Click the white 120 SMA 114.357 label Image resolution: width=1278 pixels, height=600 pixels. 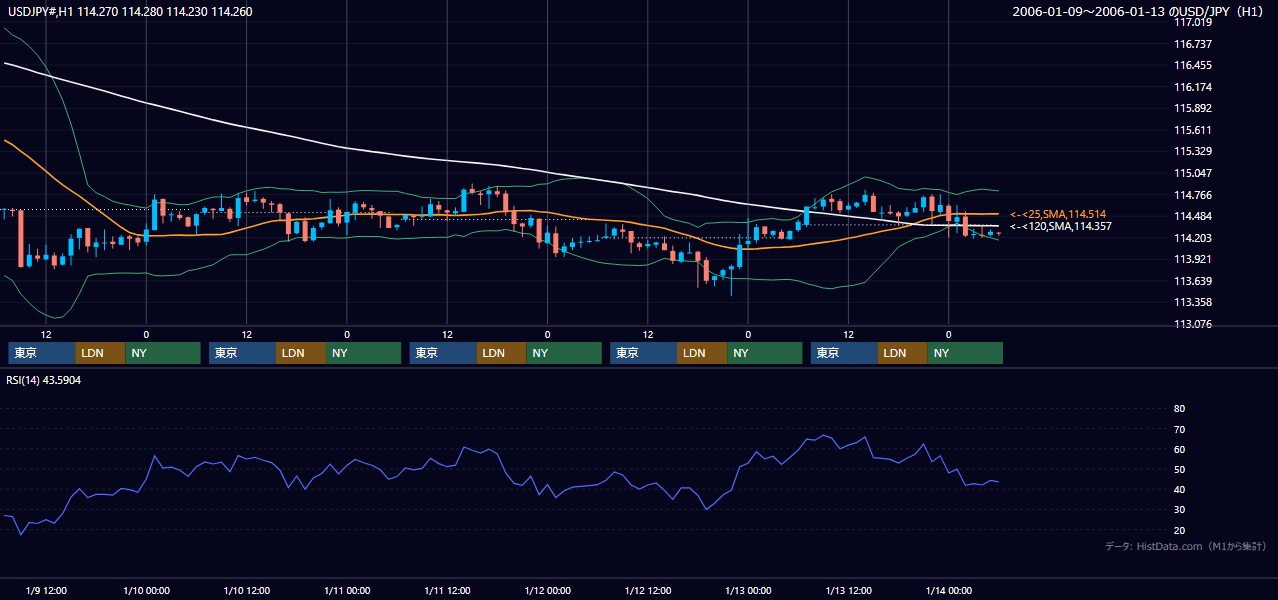point(1061,227)
